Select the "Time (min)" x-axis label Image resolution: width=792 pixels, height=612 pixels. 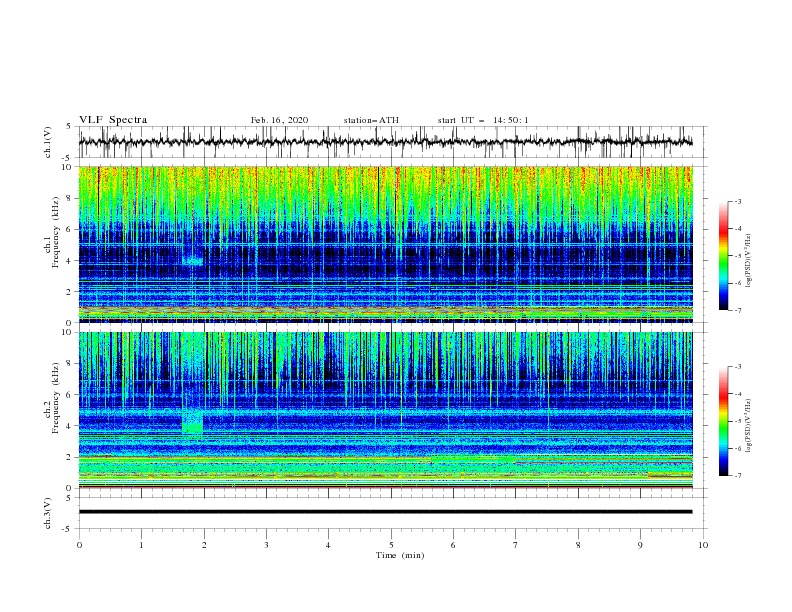(400, 555)
